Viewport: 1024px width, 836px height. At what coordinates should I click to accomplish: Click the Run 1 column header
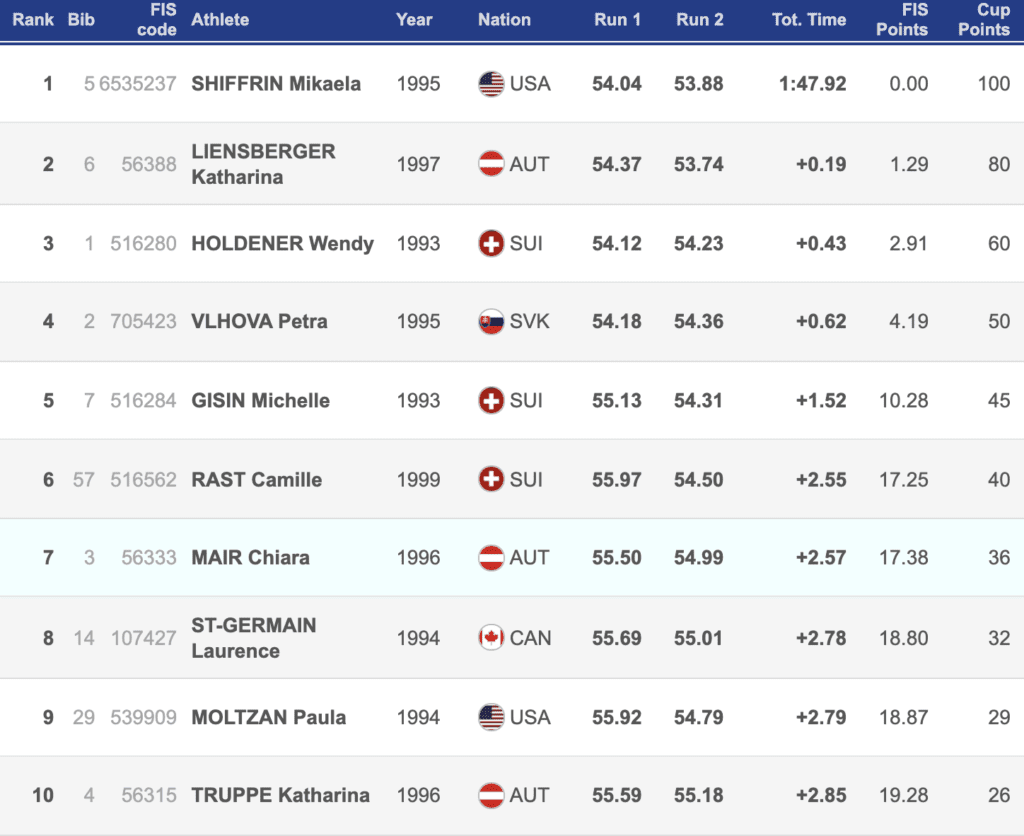tap(617, 20)
